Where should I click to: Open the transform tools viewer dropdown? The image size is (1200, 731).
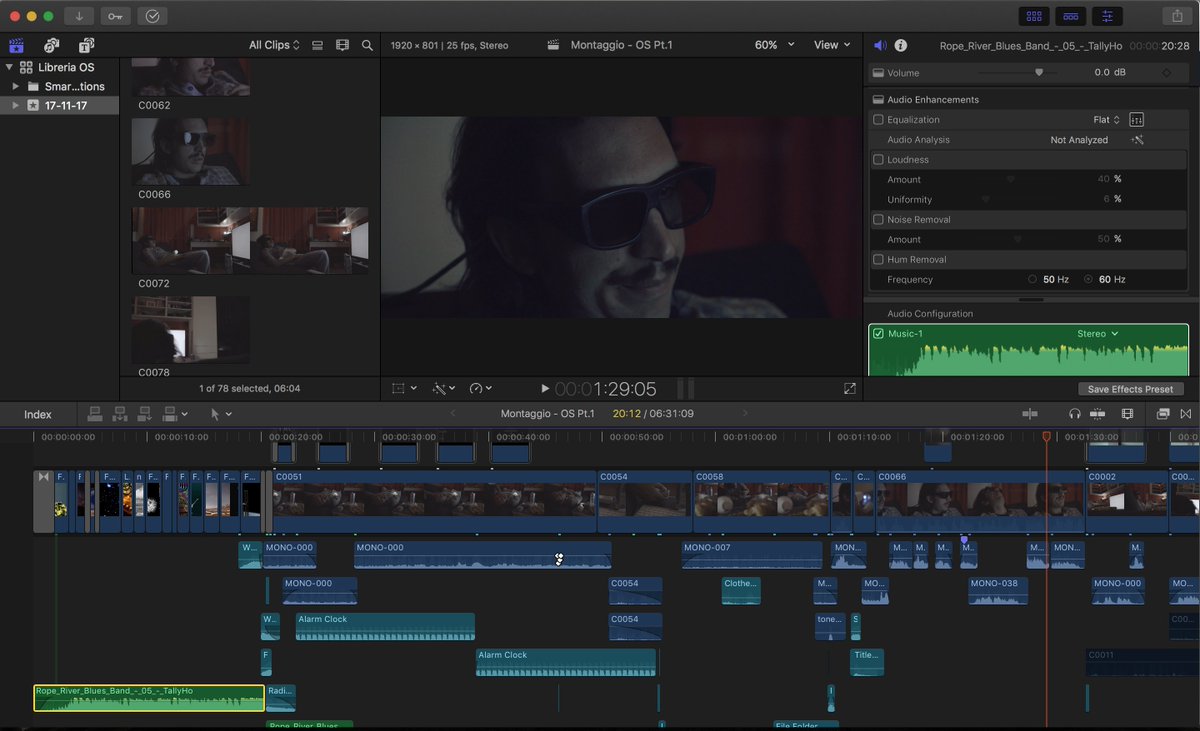(x=404, y=388)
